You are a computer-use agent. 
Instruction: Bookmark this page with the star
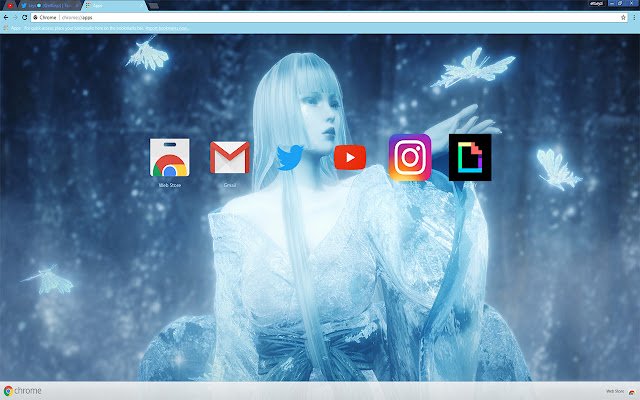pos(623,18)
